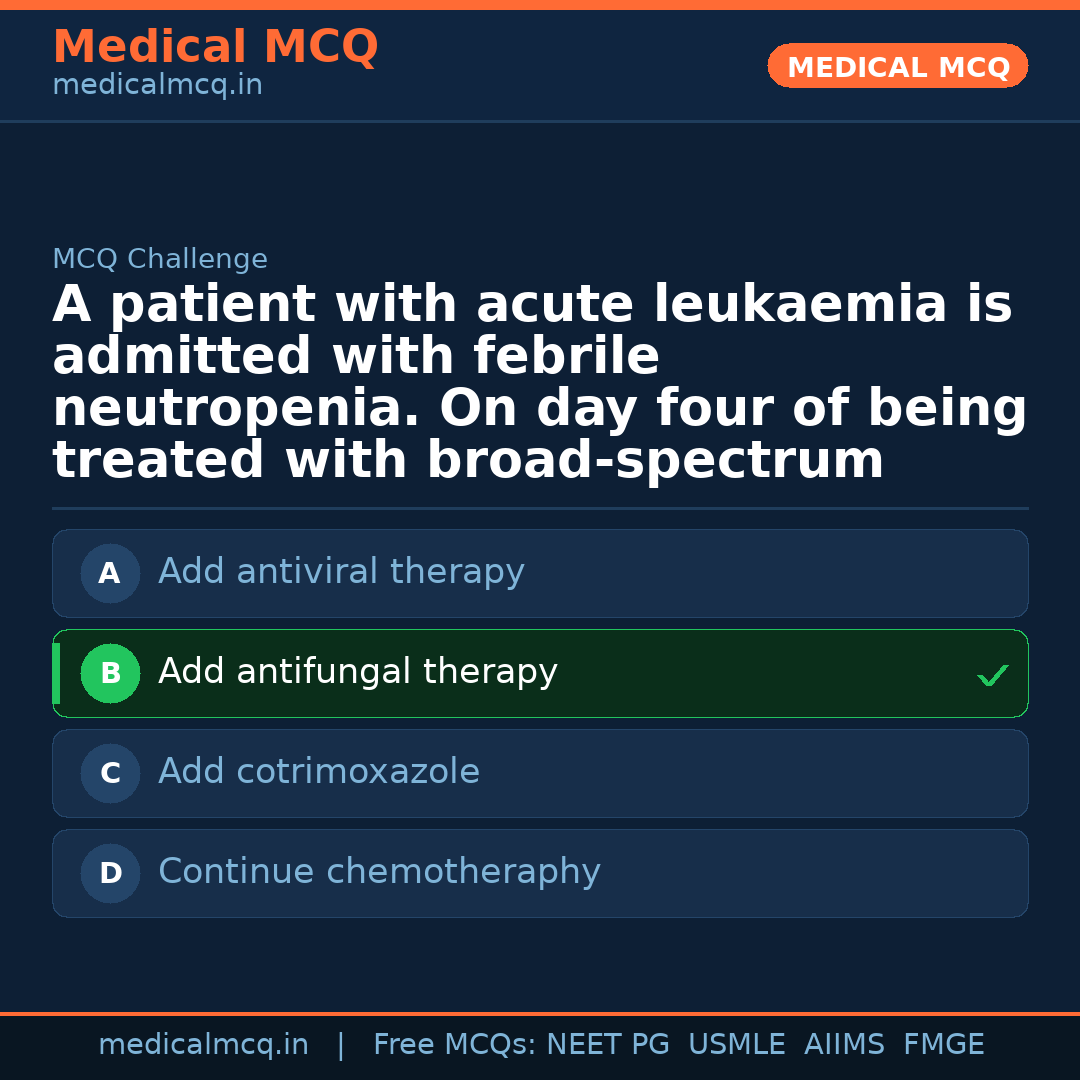This screenshot has width=1080, height=1080.
Task: Click the orange 'Medical MCQ' header title
Action: 215,47
